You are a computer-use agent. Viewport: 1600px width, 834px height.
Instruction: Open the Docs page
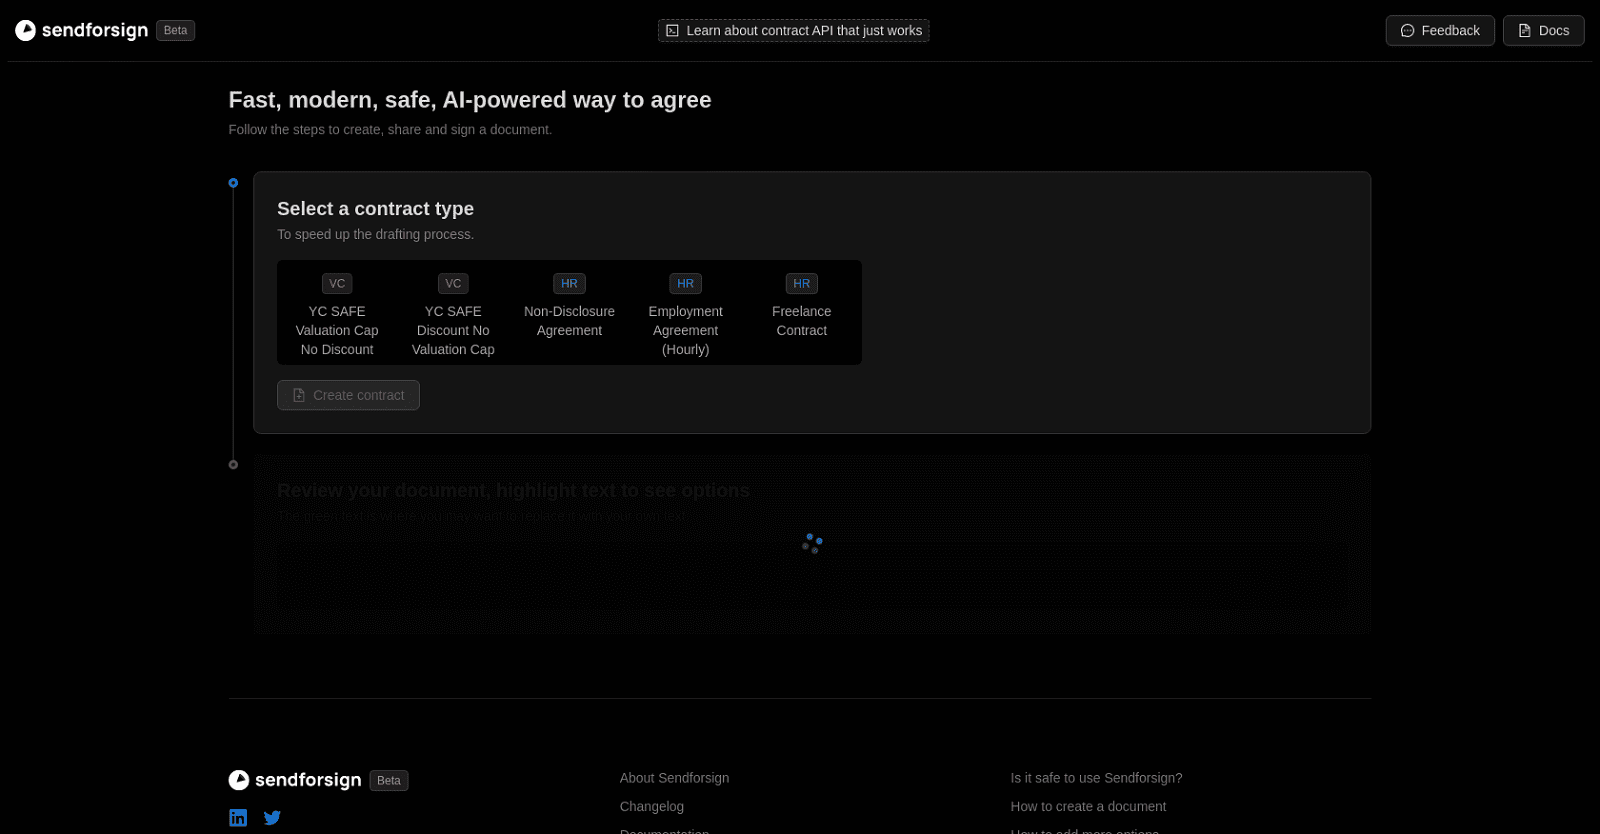tap(1544, 31)
